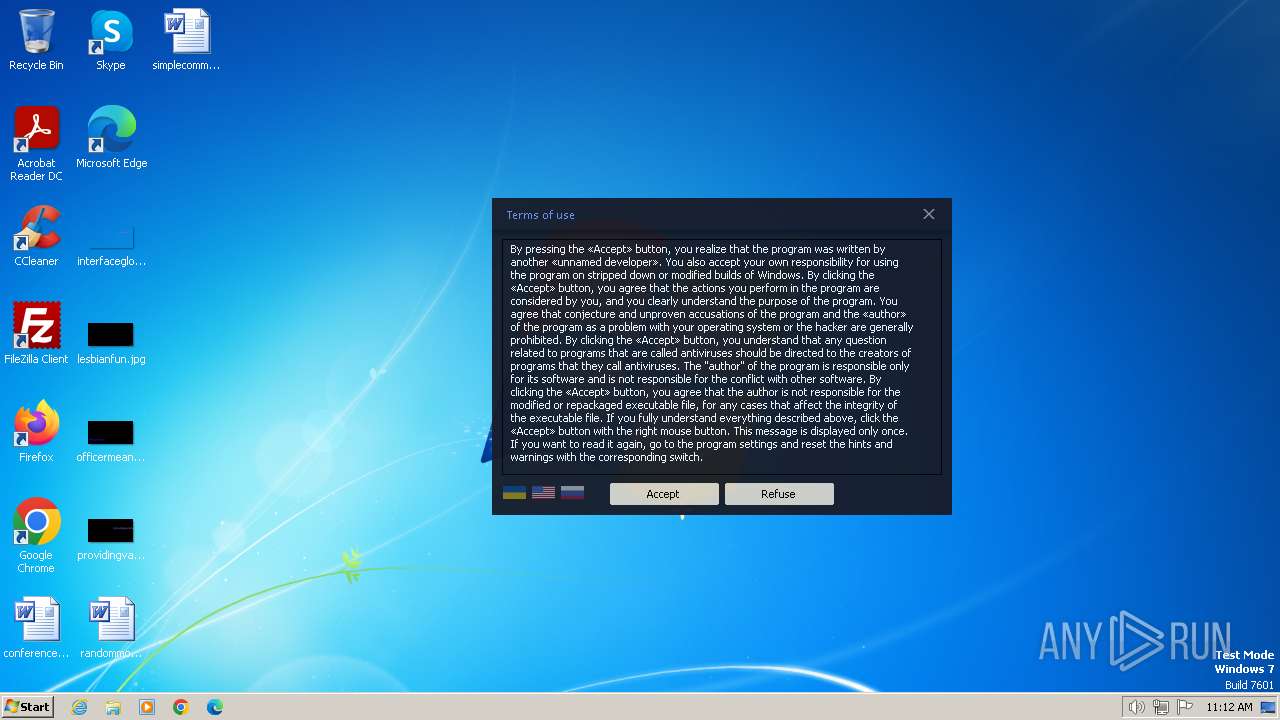
Task: Select the providingva desktop file
Action: point(111,538)
